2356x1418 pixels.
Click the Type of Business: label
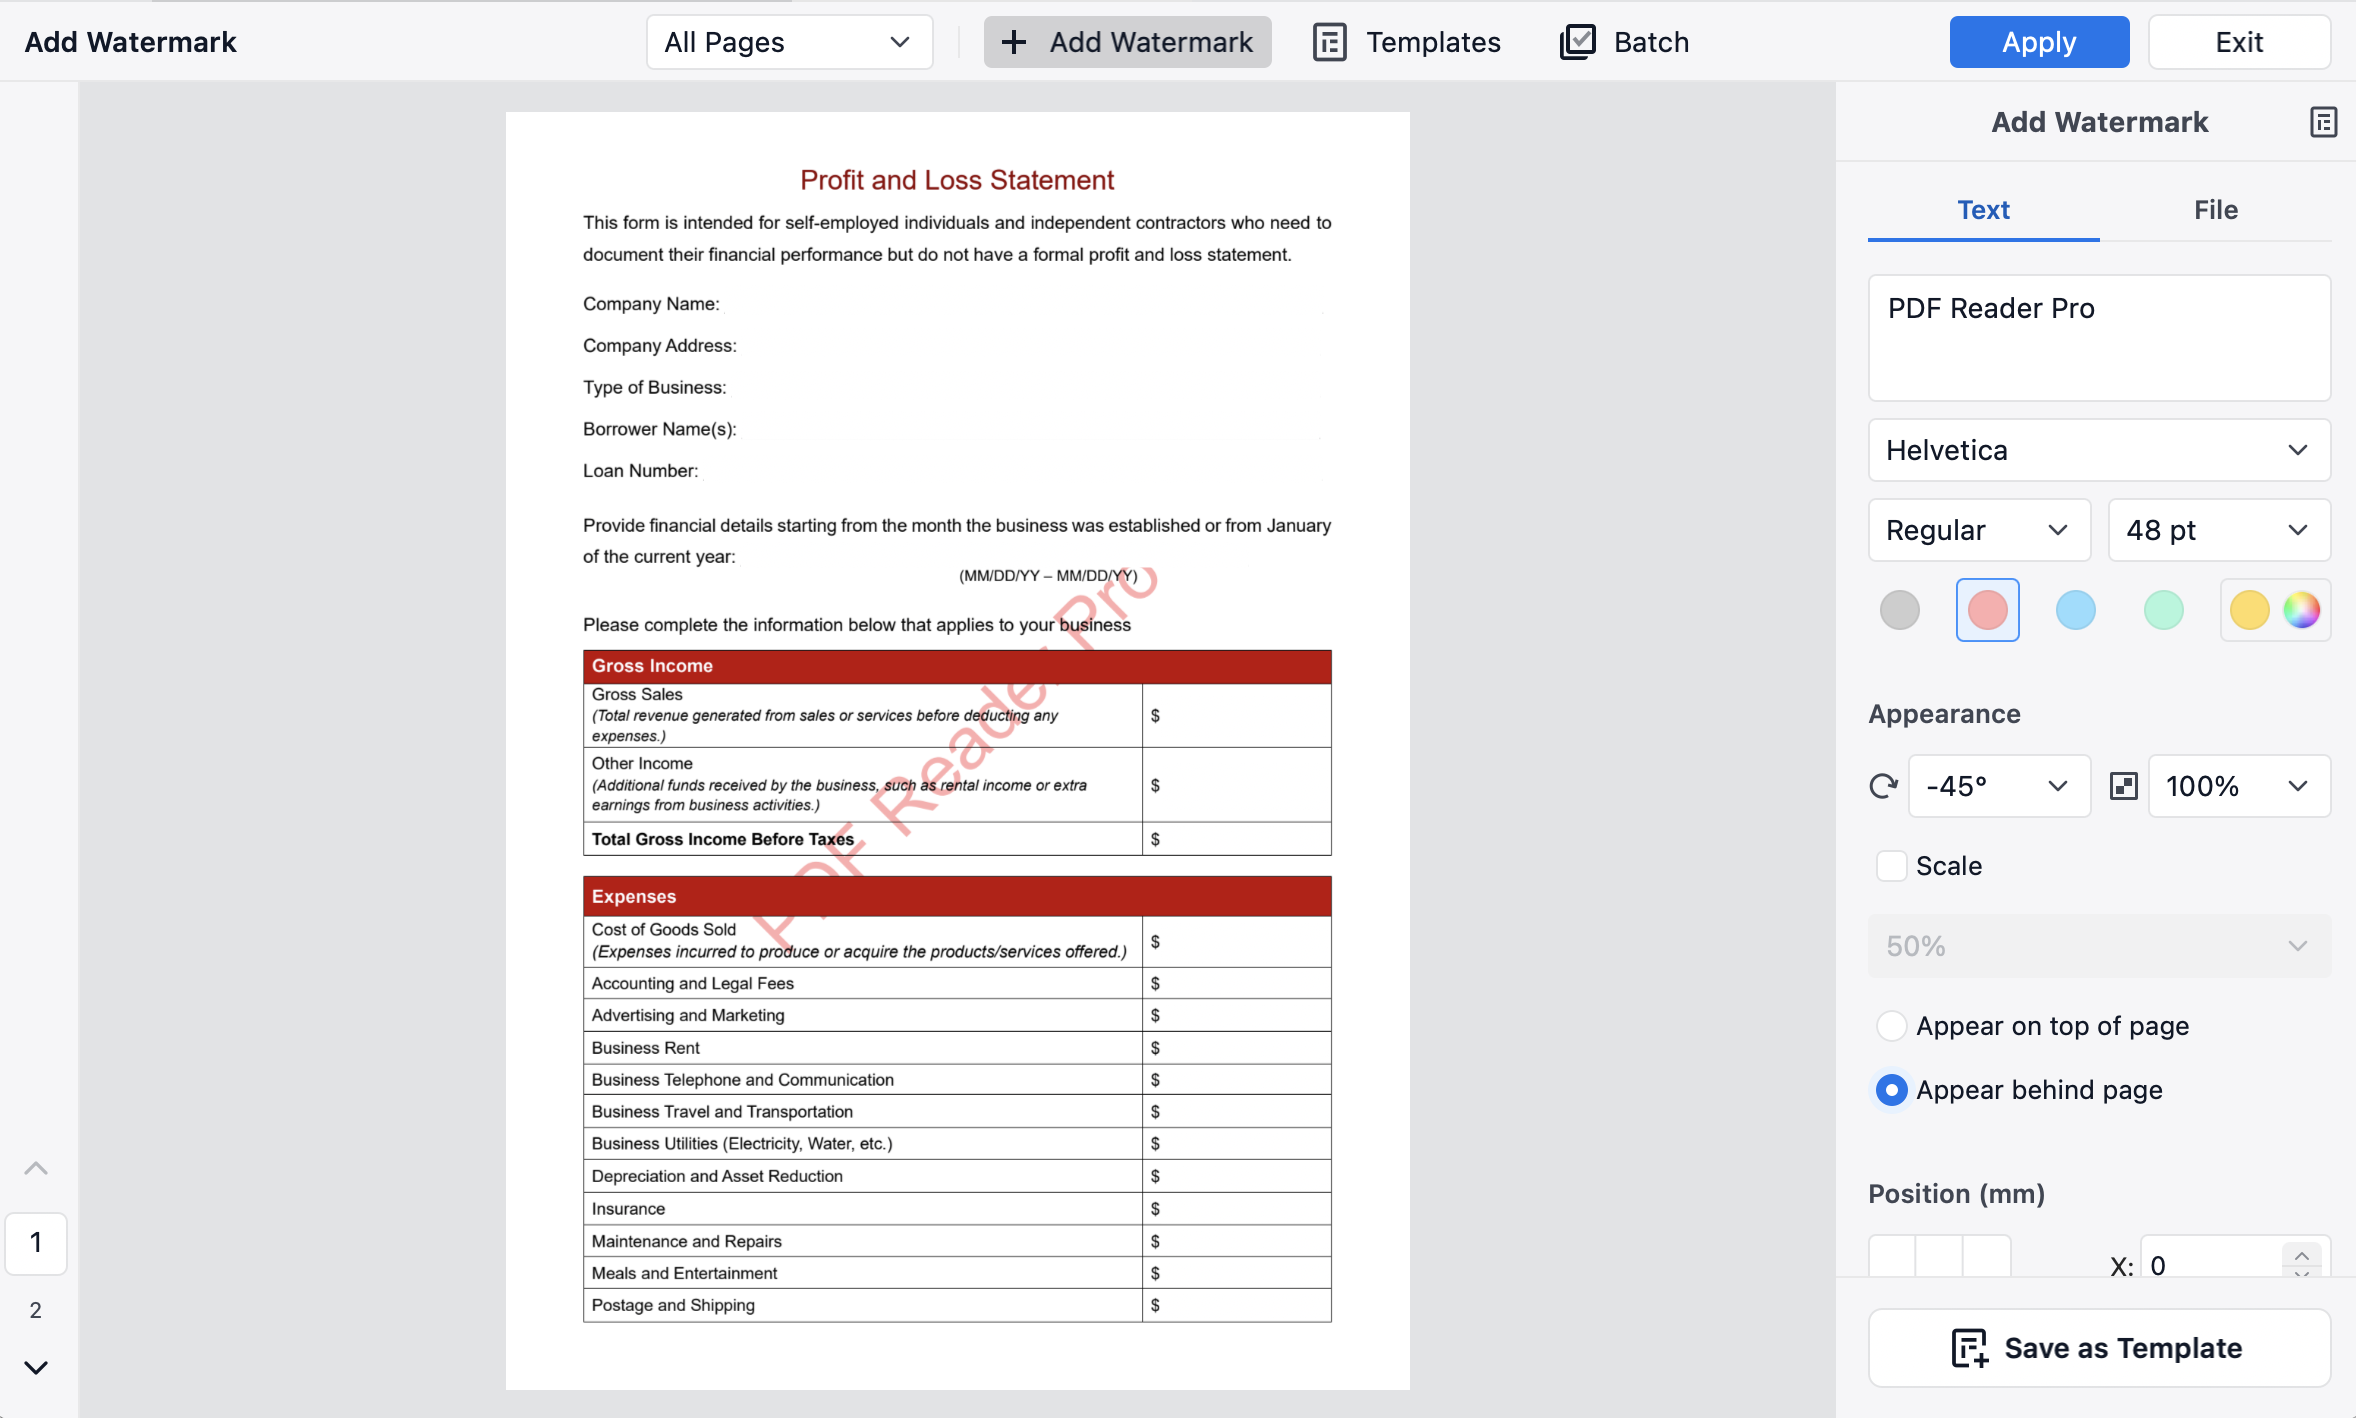coord(655,388)
